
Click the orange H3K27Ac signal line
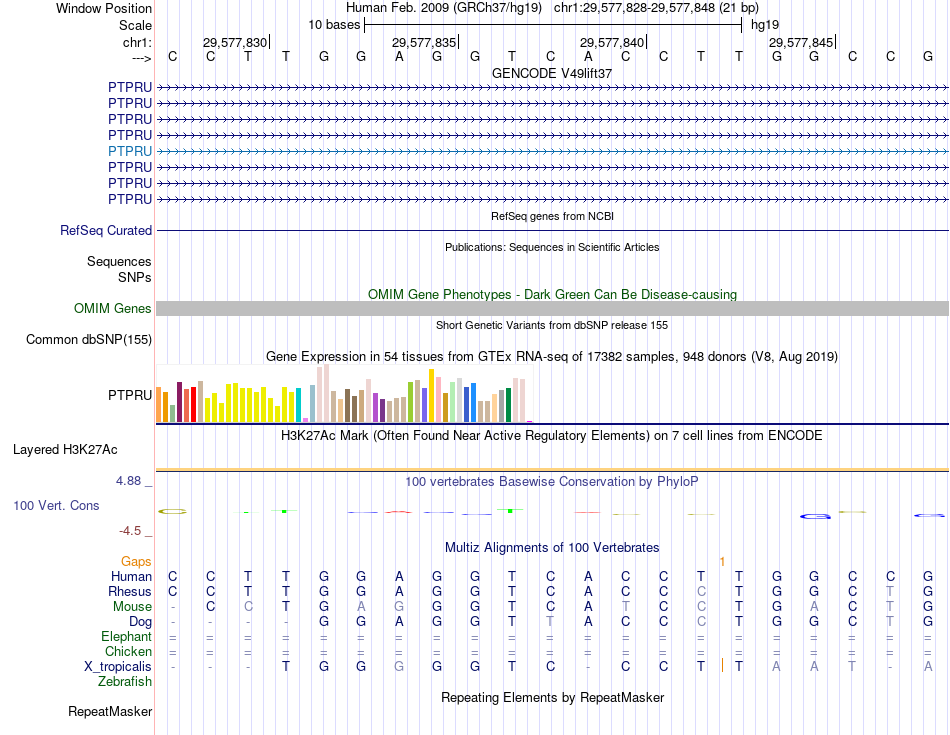[x=552, y=469]
